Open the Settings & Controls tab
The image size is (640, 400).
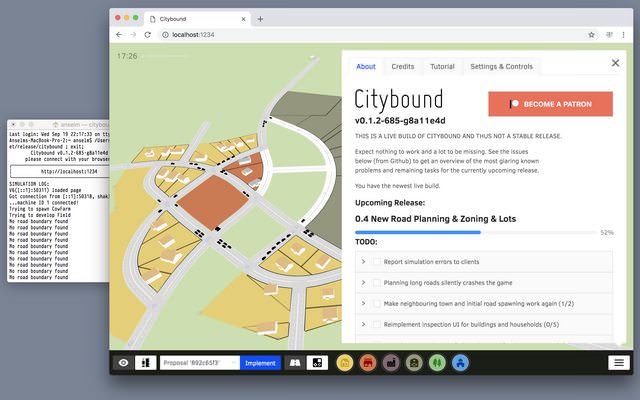click(x=501, y=67)
